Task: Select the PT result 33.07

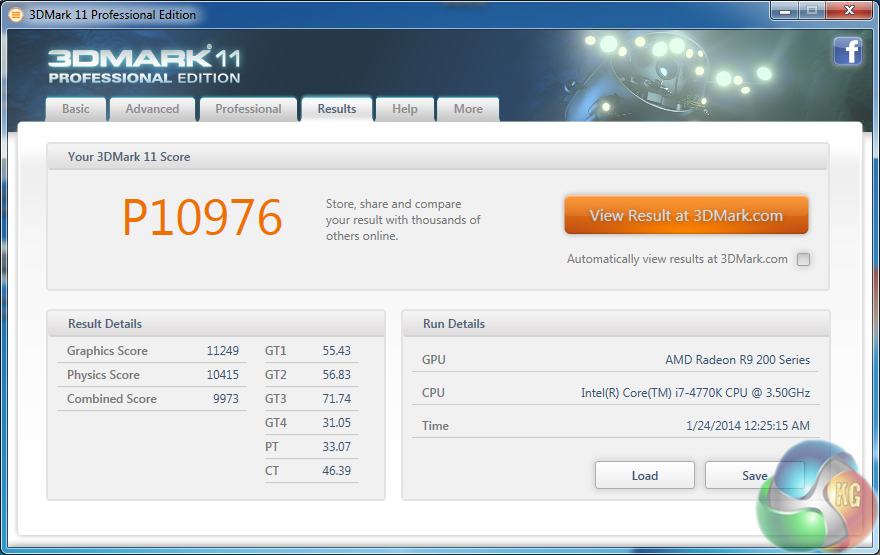Action: (x=336, y=447)
